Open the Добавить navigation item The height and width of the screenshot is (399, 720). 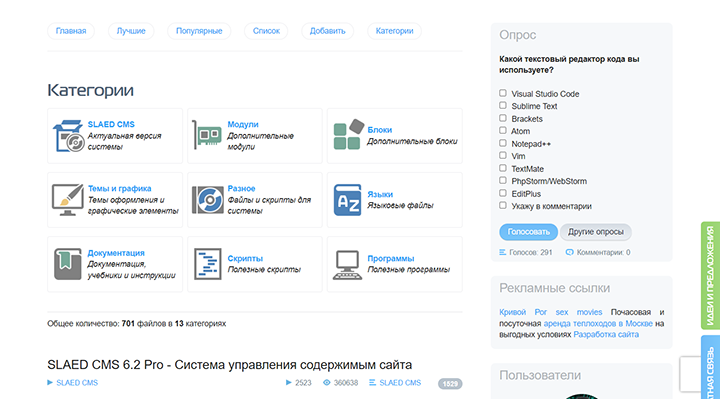327,31
